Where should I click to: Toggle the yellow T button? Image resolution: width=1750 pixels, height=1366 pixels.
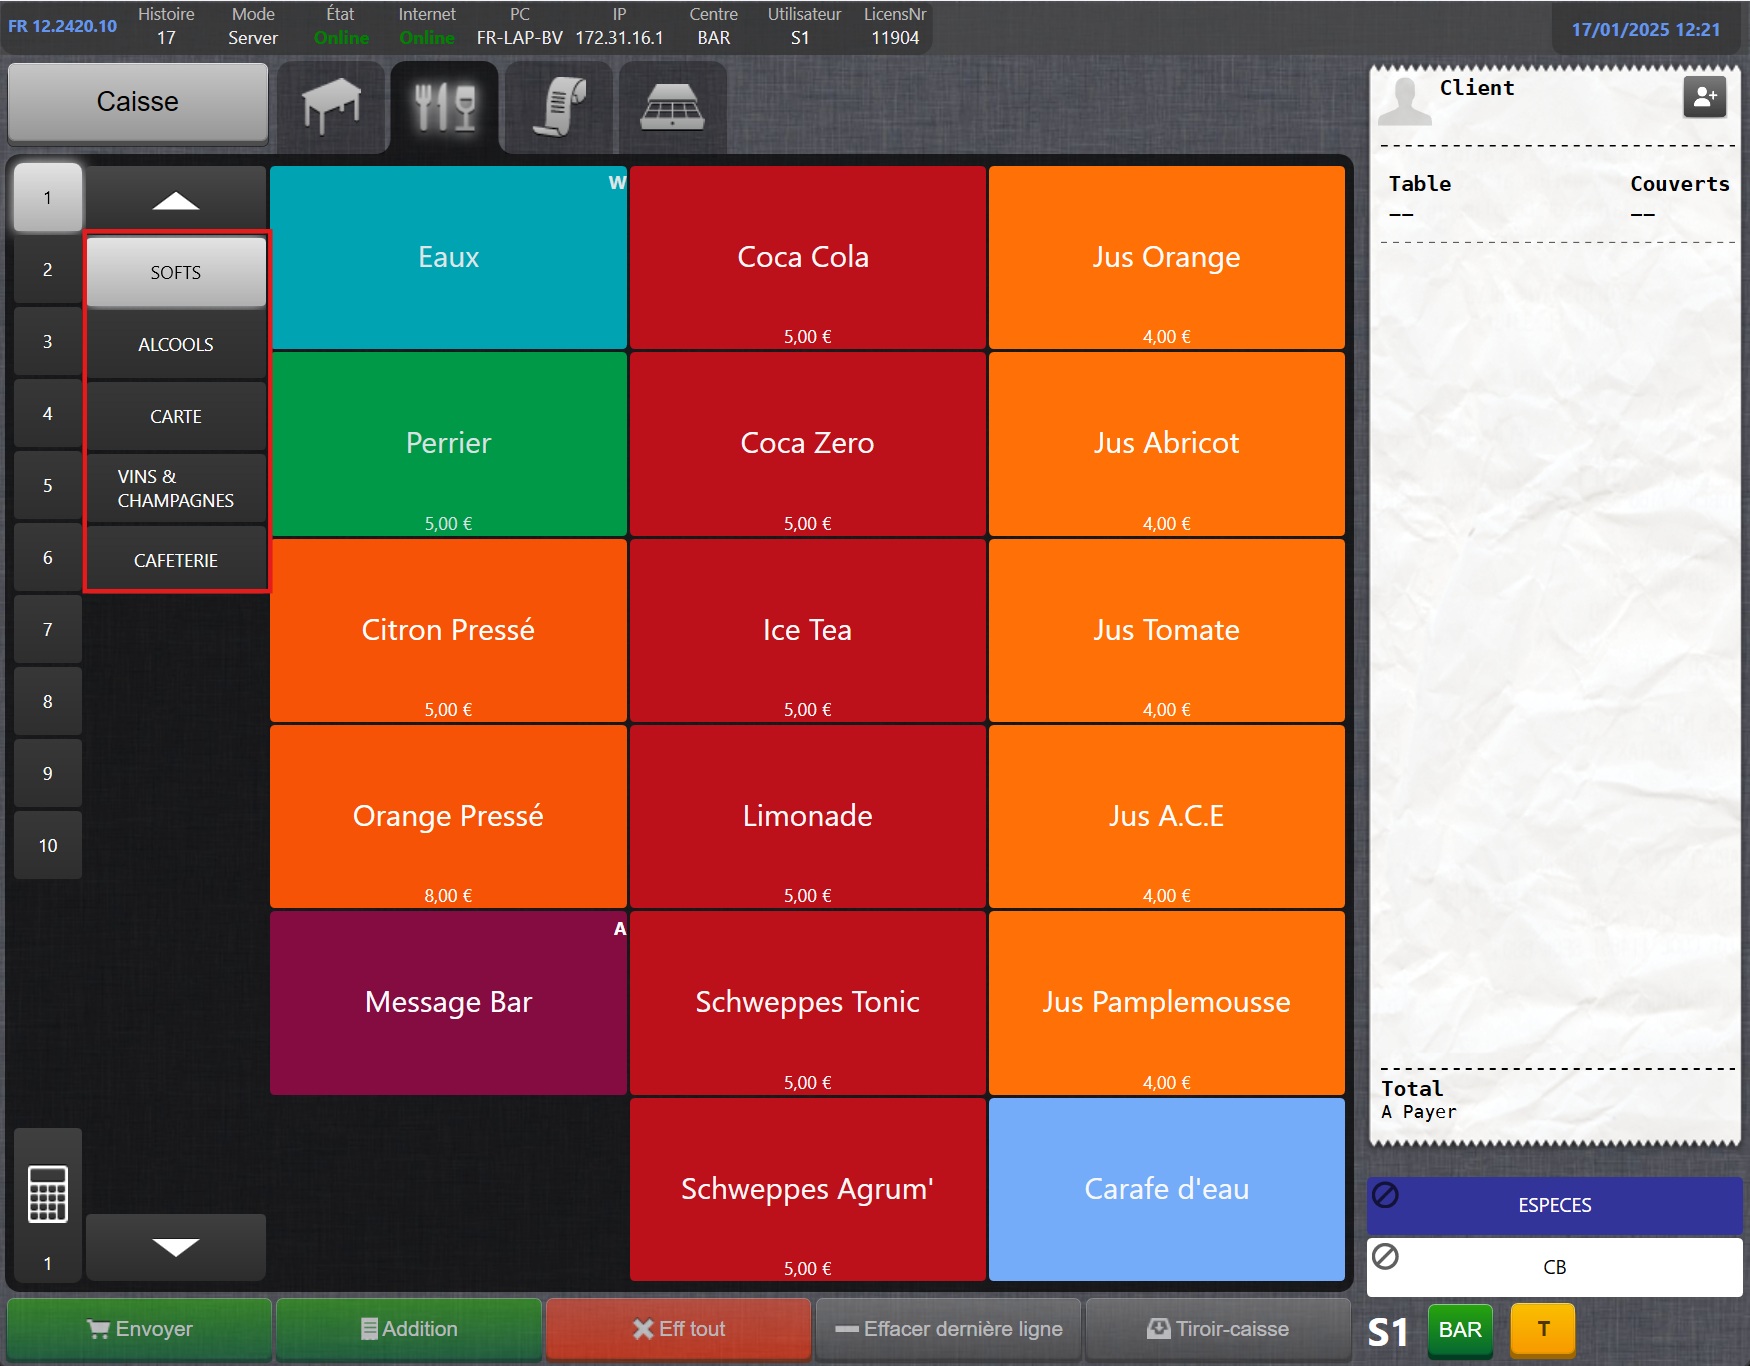point(1542,1329)
